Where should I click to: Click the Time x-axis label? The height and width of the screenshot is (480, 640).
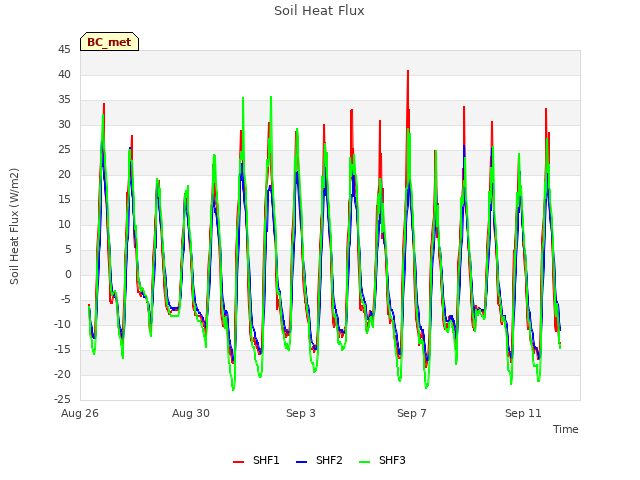[566, 429]
